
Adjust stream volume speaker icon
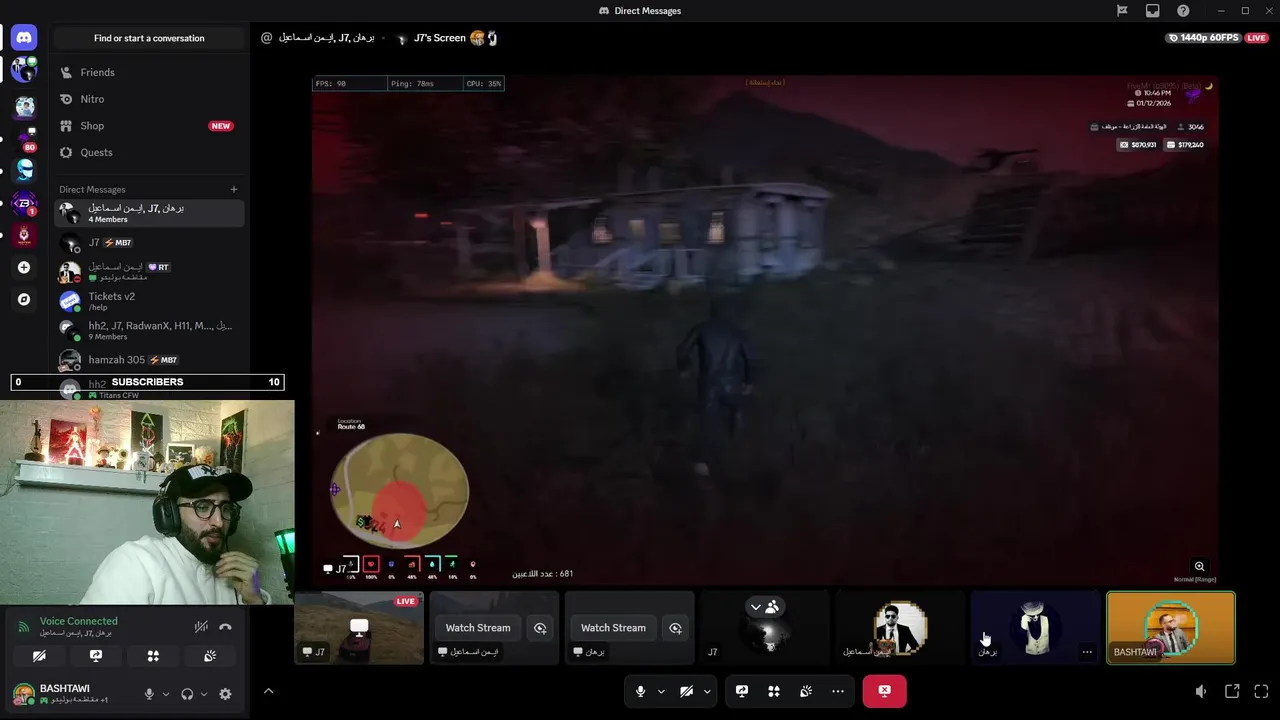tap(1201, 691)
